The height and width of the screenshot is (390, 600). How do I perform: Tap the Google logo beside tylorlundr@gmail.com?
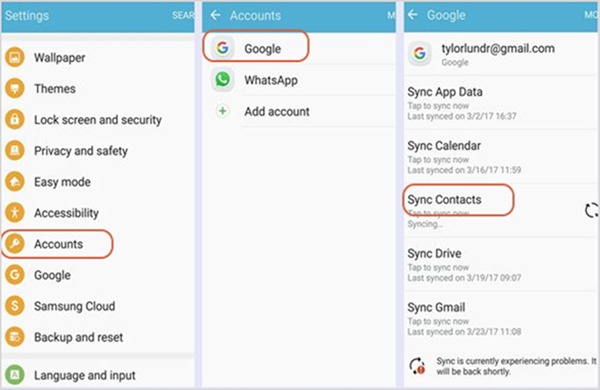[420, 54]
